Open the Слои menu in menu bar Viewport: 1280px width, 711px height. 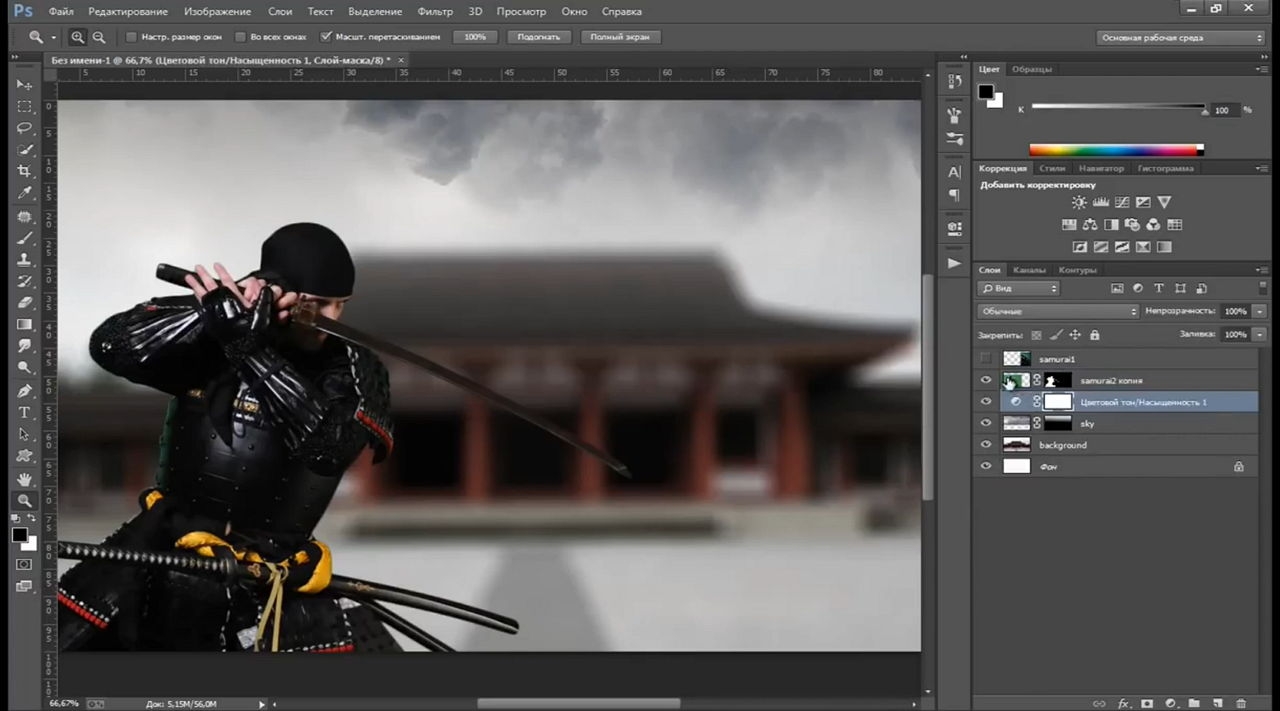280,11
